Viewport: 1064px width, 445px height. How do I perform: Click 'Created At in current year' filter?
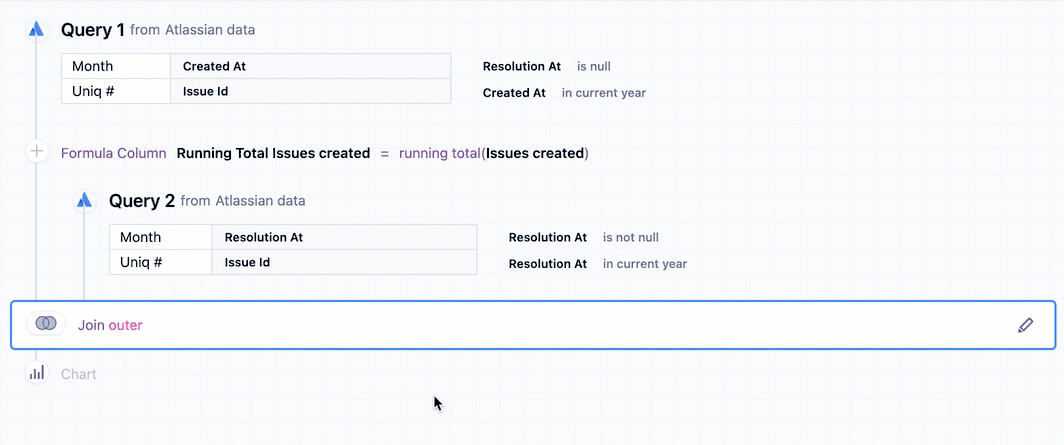tap(565, 93)
